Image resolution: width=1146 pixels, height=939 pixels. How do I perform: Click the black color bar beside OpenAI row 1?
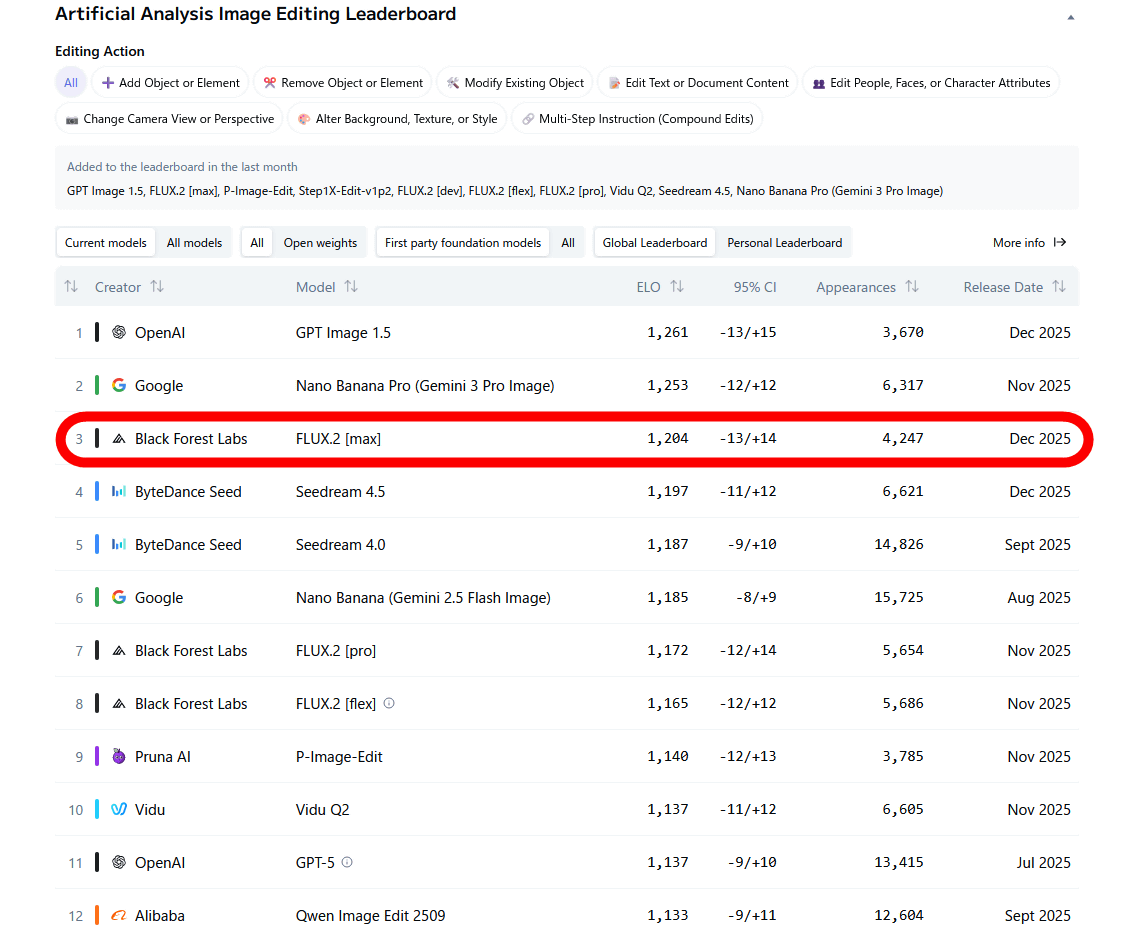click(97, 333)
